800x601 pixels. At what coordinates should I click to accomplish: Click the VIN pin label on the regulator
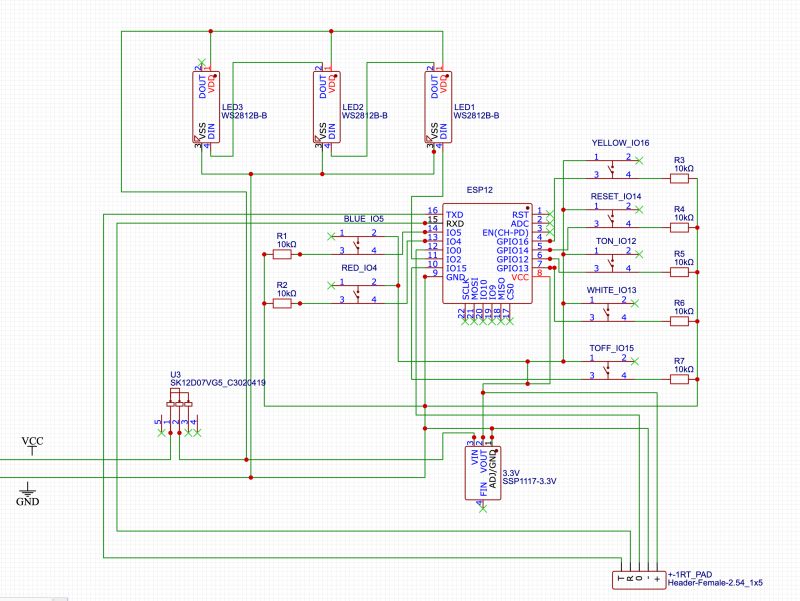click(x=474, y=457)
